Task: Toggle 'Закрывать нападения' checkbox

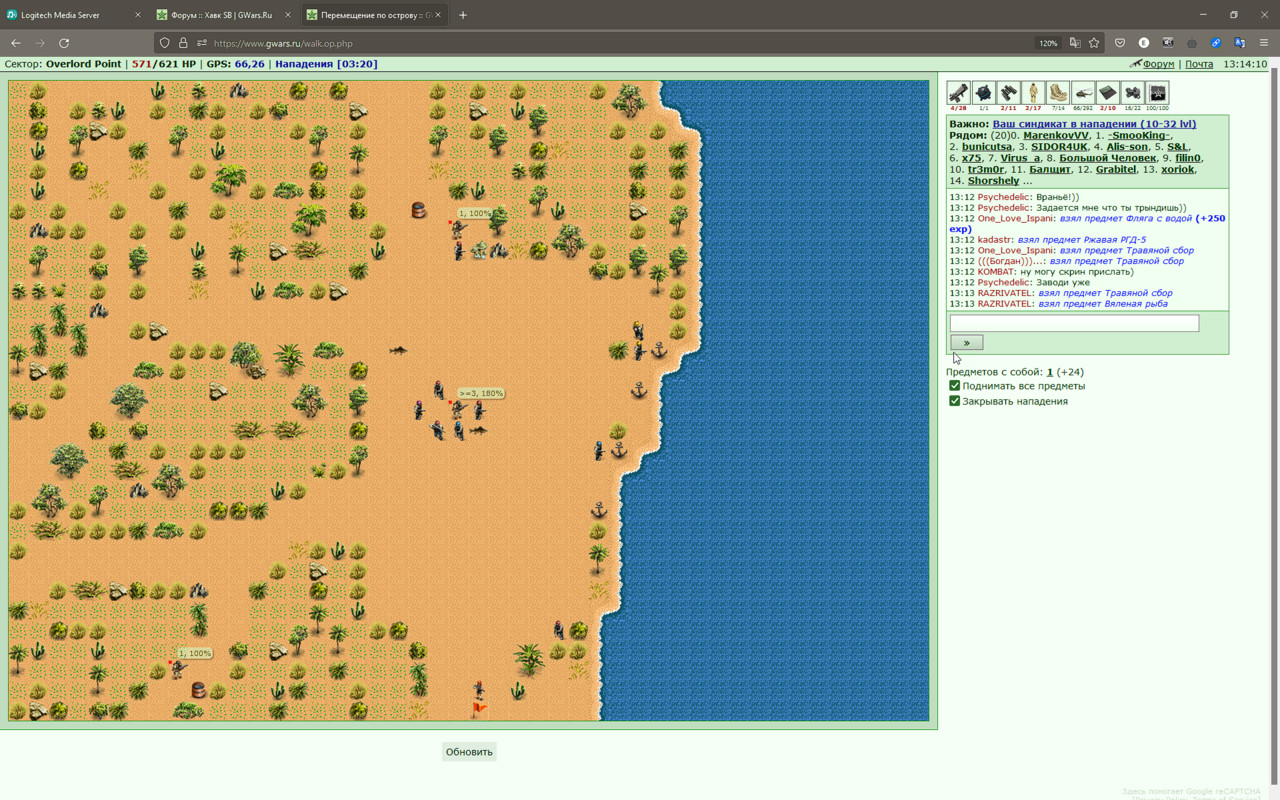Action: point(954,401)
